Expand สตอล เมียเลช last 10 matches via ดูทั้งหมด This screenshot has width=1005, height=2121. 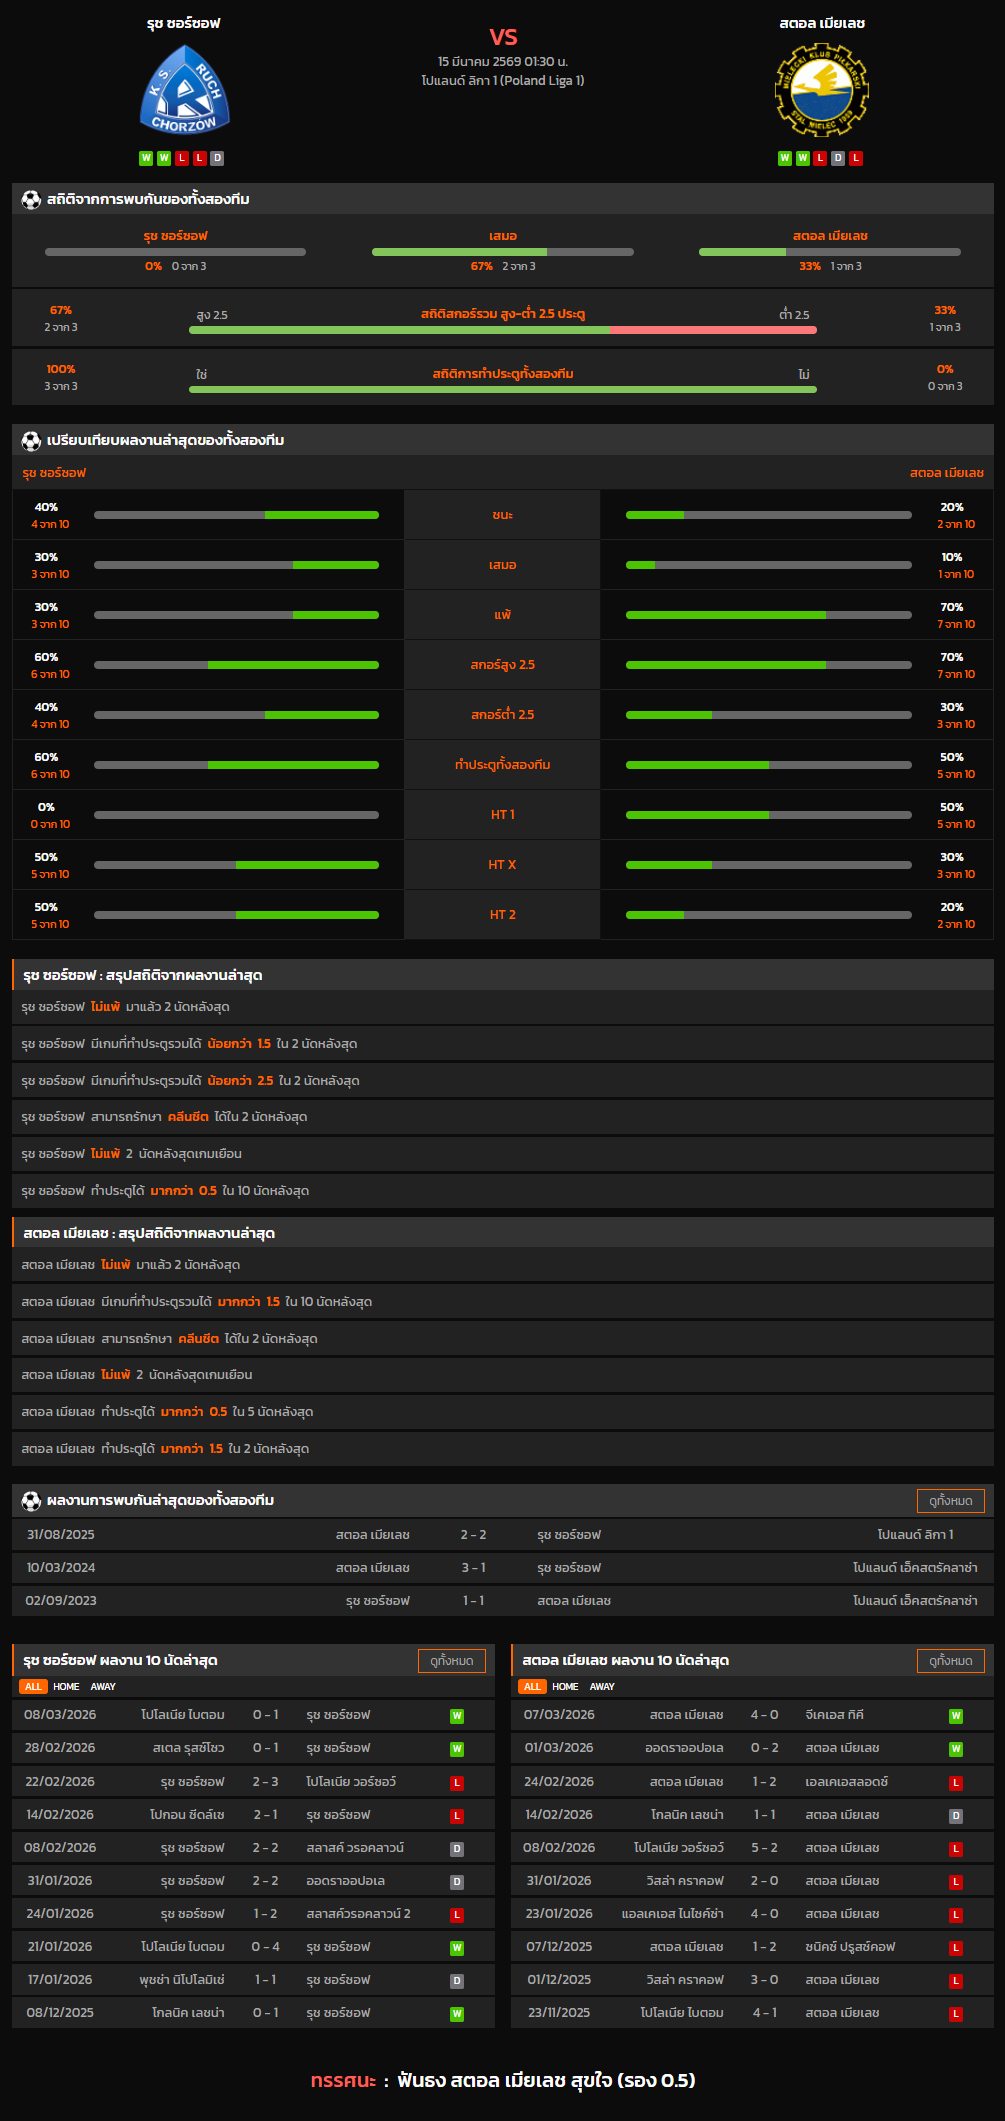pyautogui.click(x=950, y=1660)
